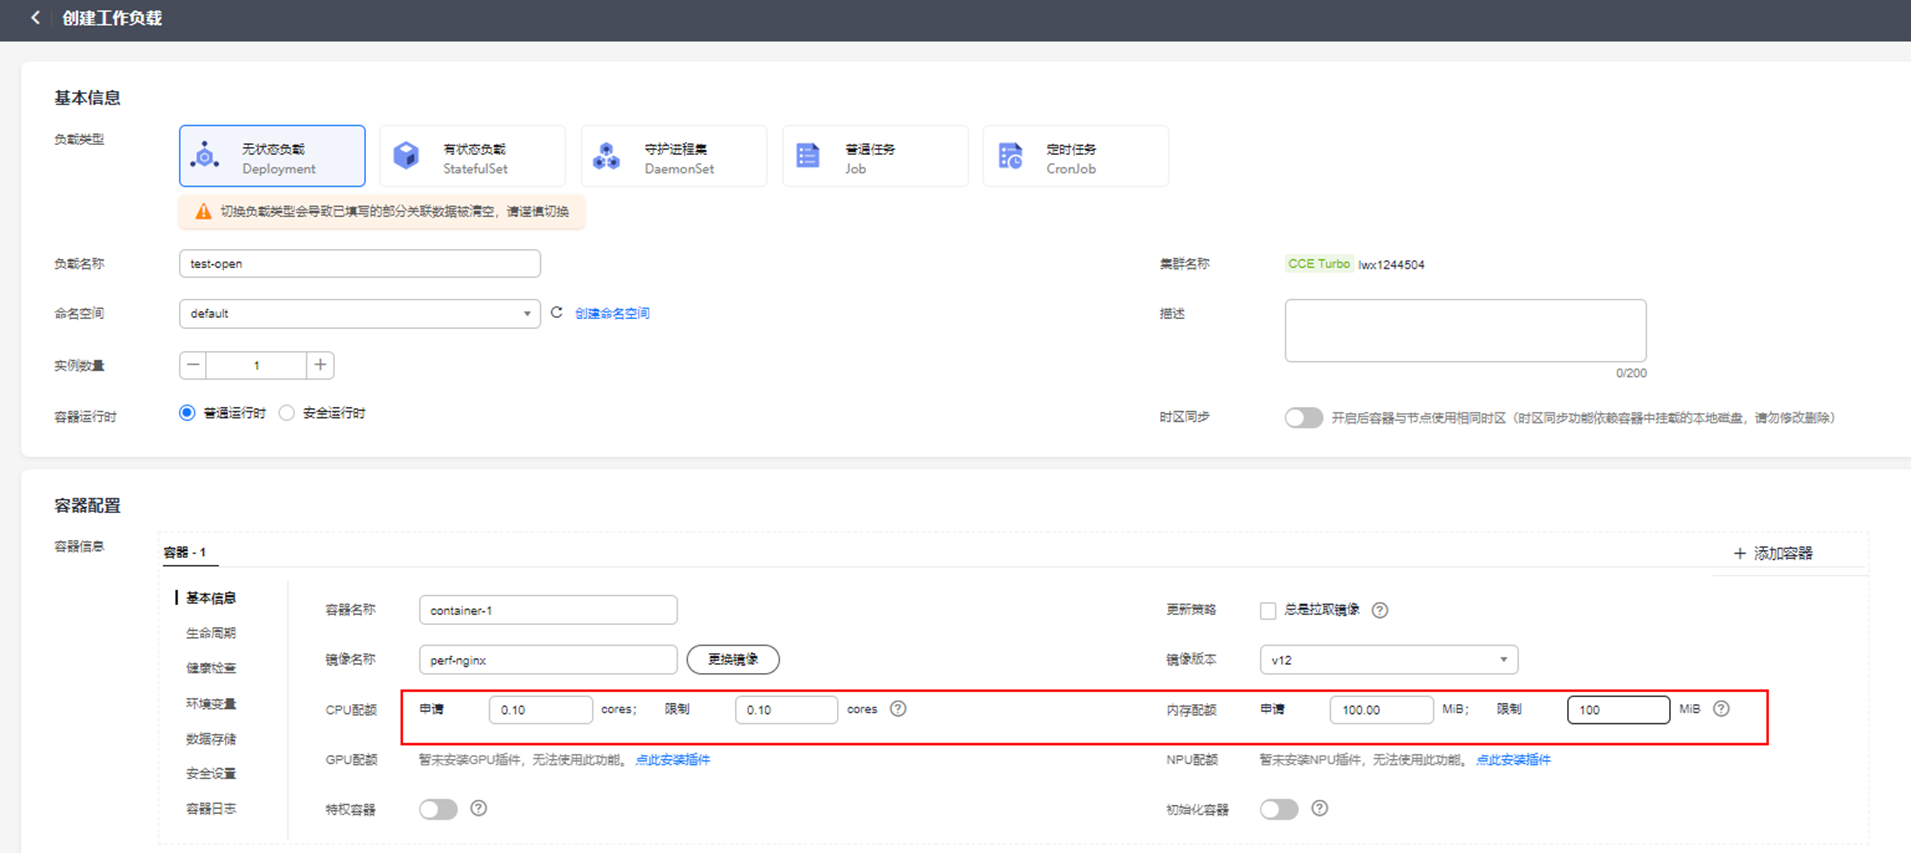The width and height of the screenshot is (1911, 853).
Task: Increase 实例数量 with the plus button
Action: (x=320, y=365)
